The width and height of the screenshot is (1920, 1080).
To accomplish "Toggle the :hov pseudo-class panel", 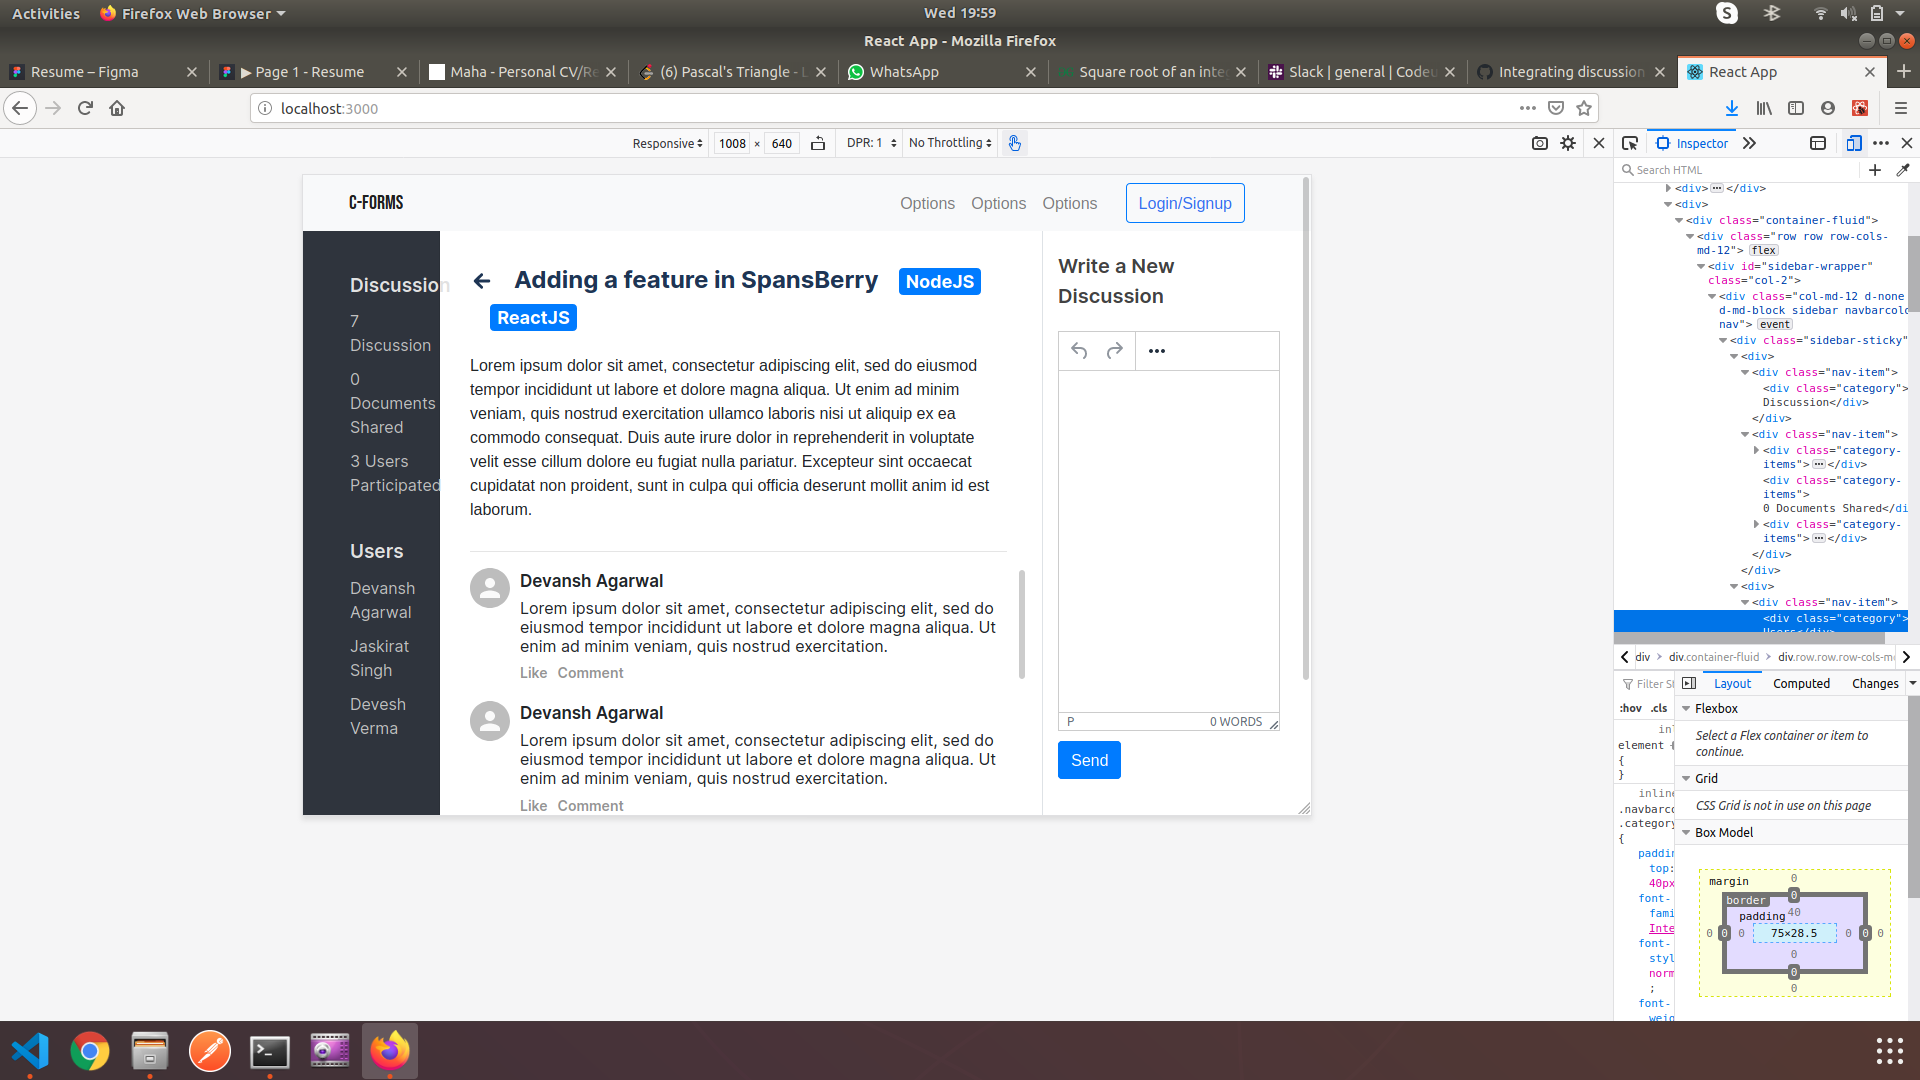I will pyautogui.click(x=1630, y=708).
